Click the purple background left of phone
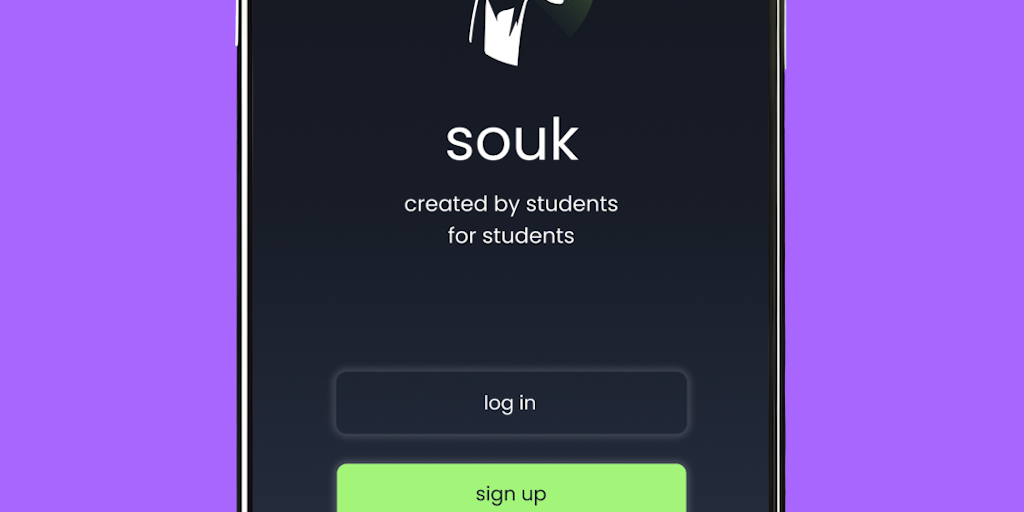The image size is (1024, 512). [x=118, y=256]
